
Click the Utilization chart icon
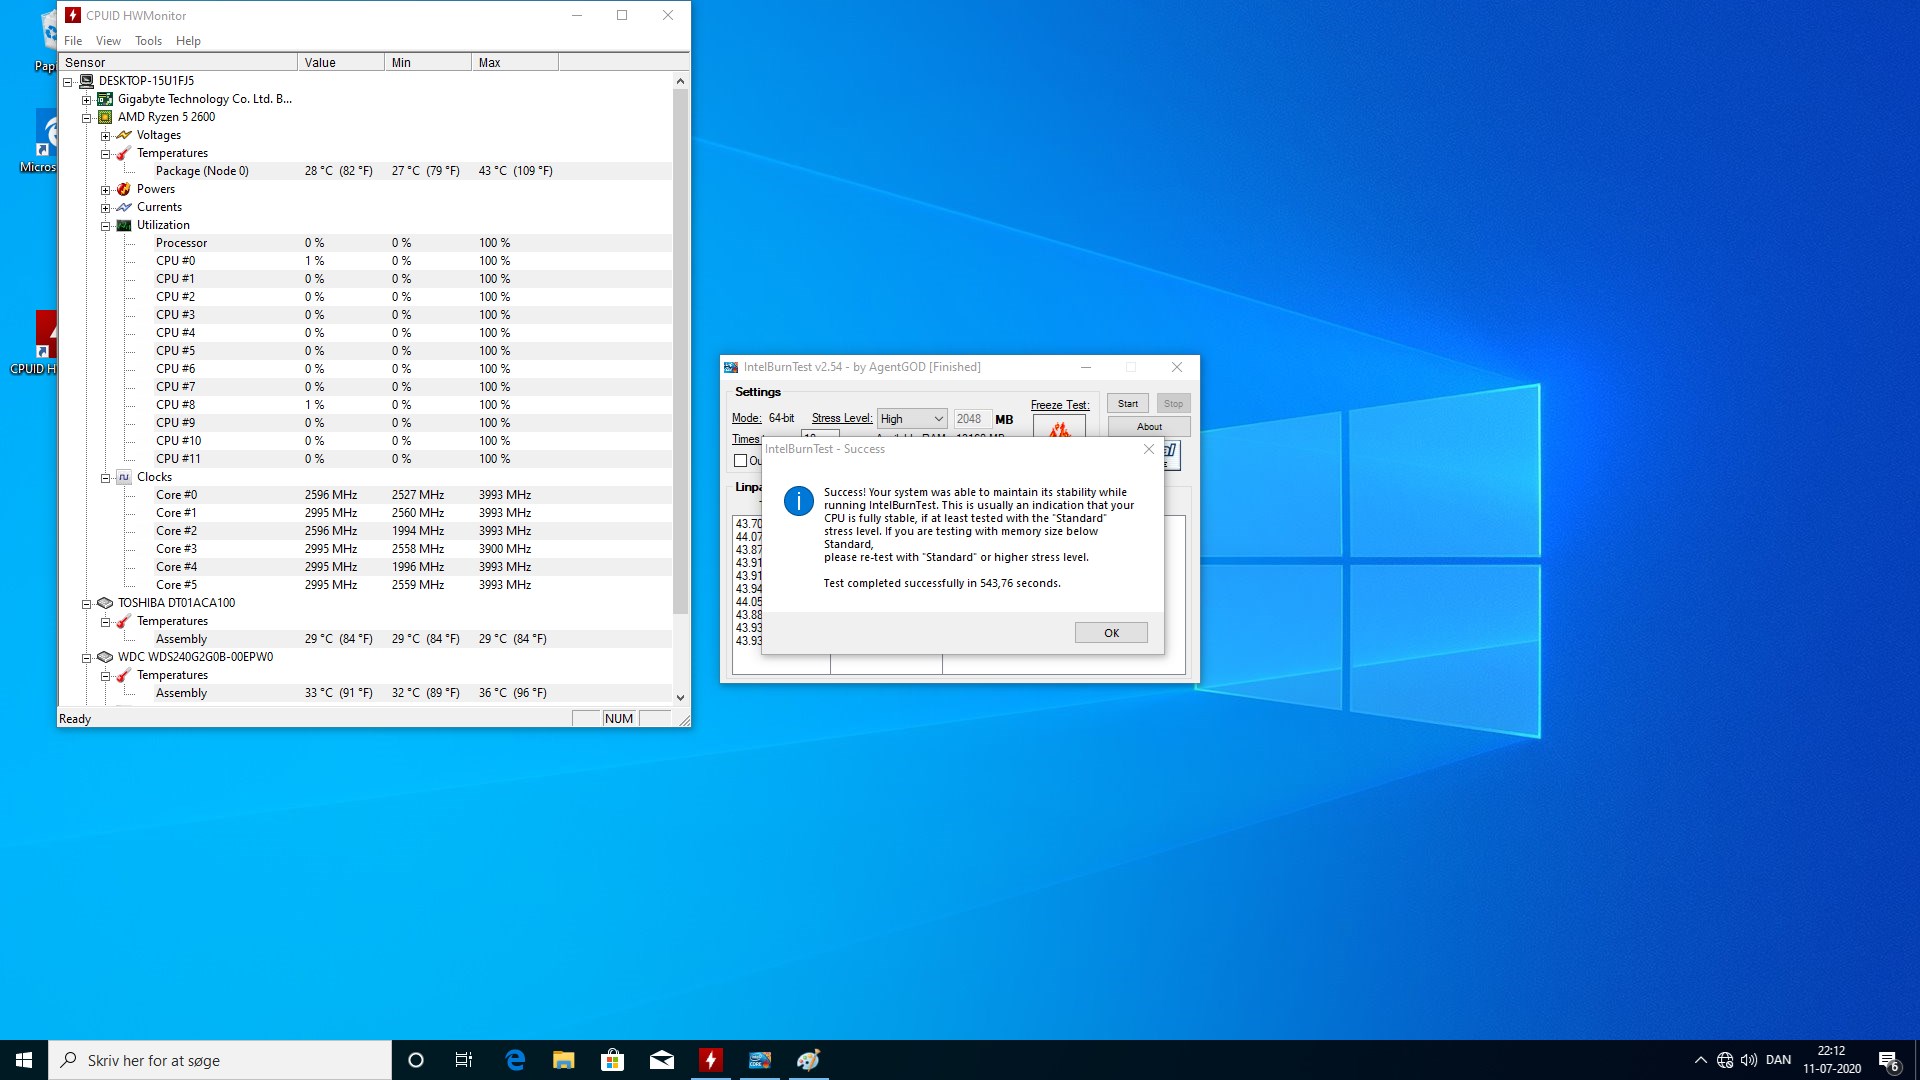tap(124, 225)
